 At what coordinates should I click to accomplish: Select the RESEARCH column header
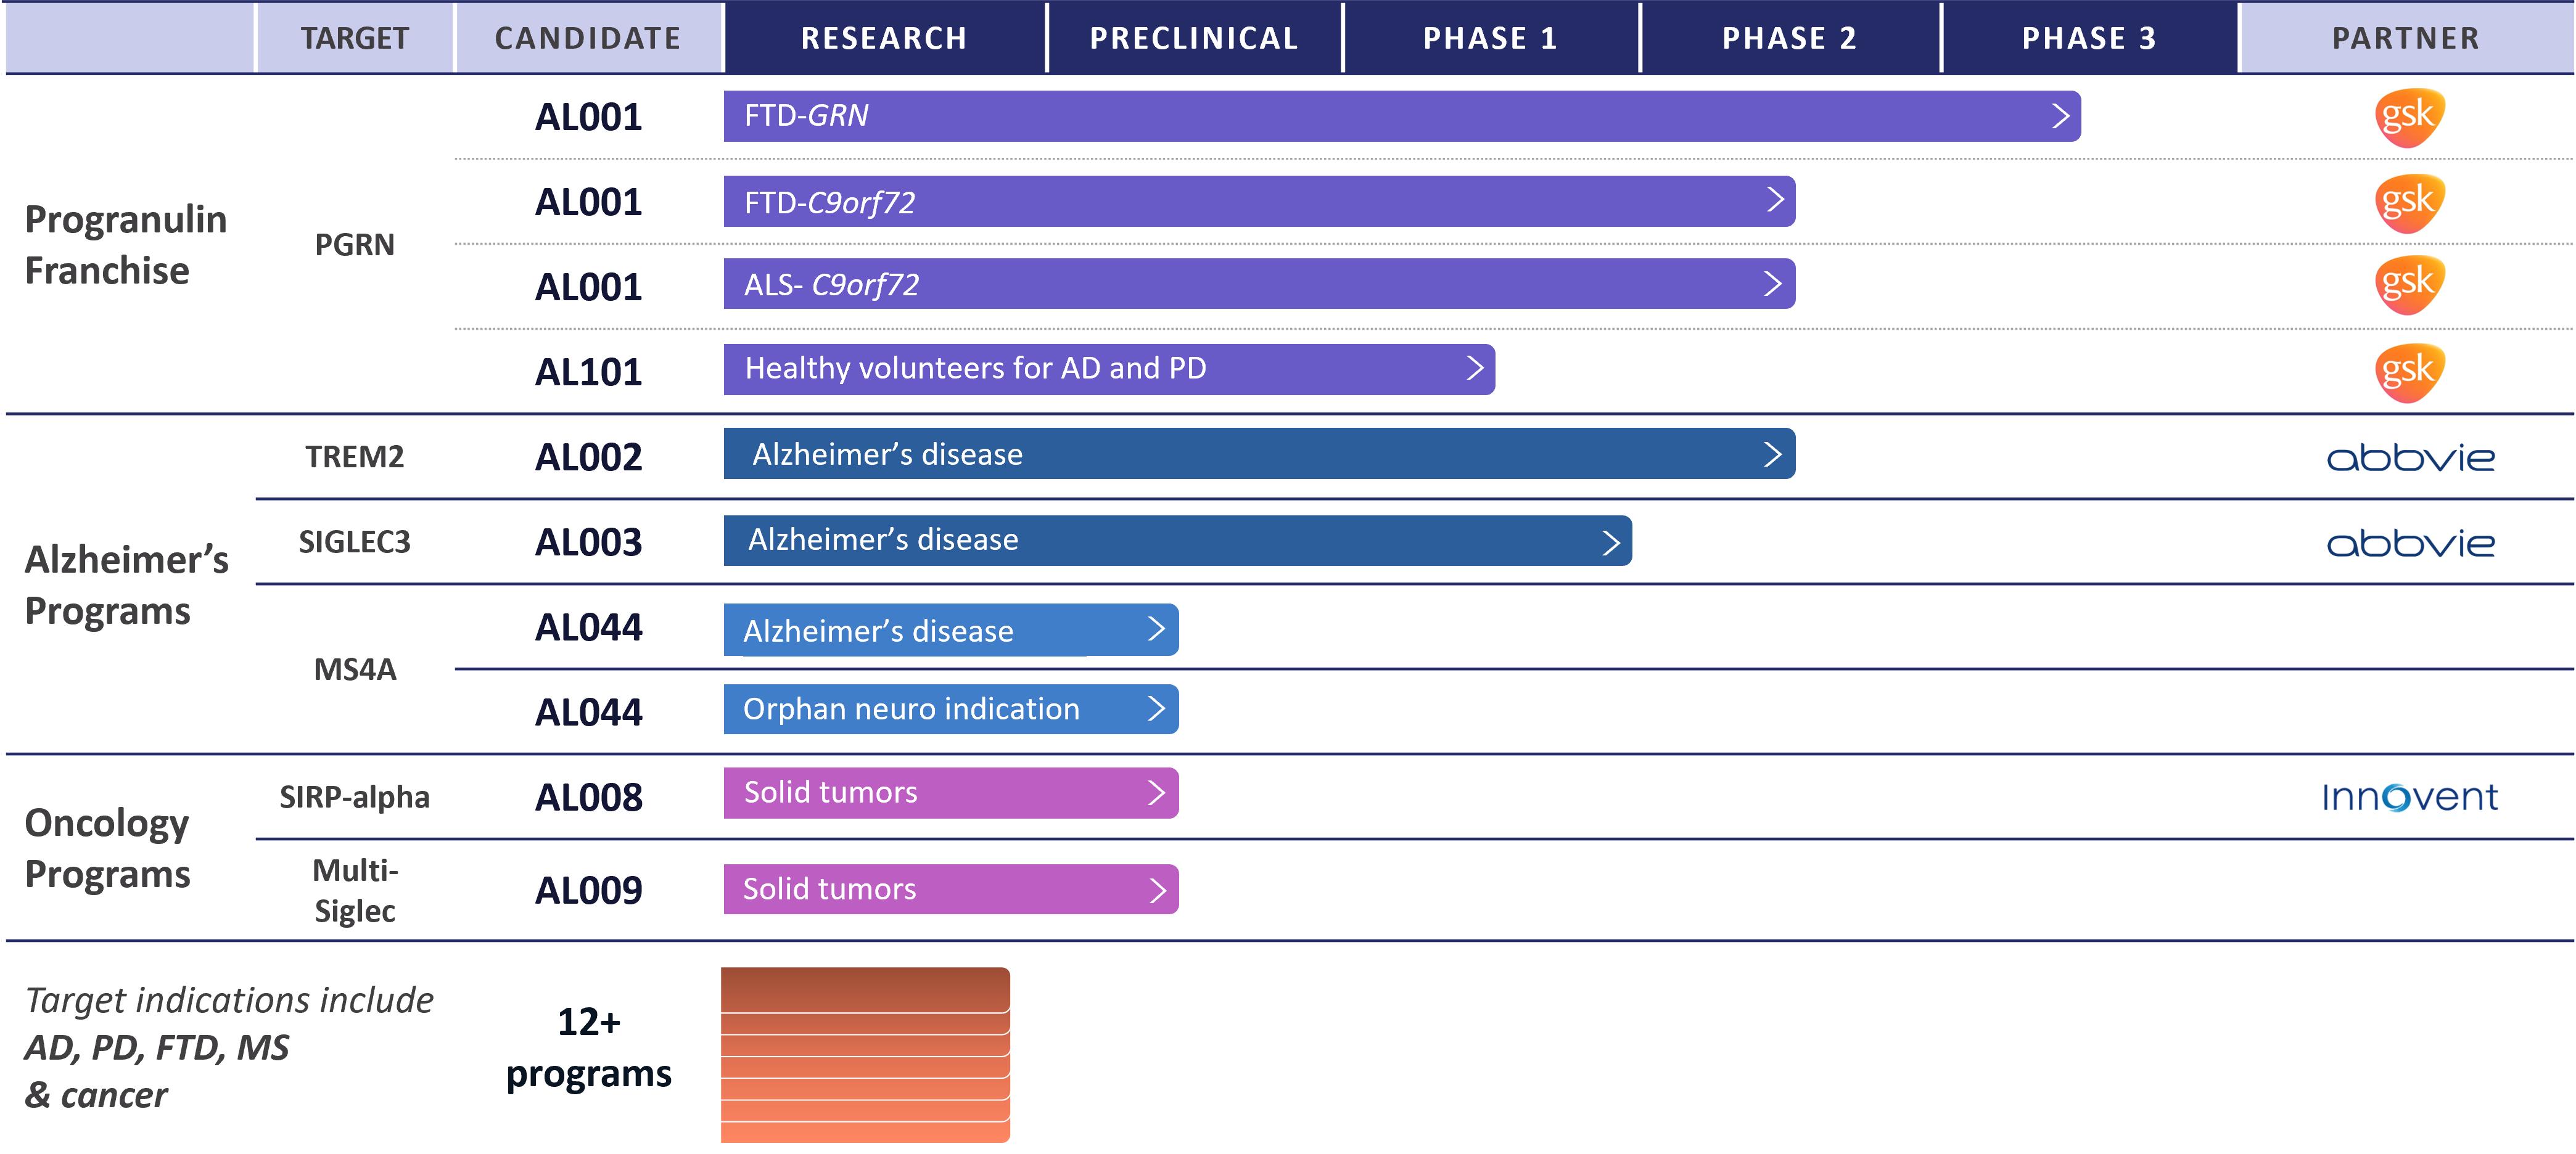pyautogui.click(x=884, y=38)
